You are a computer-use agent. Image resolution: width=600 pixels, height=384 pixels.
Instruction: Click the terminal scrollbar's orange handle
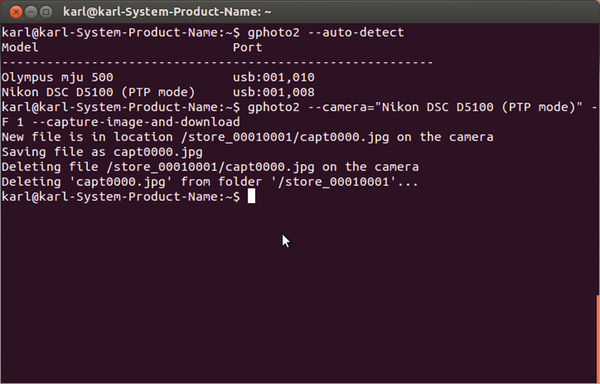click(598, 339)
